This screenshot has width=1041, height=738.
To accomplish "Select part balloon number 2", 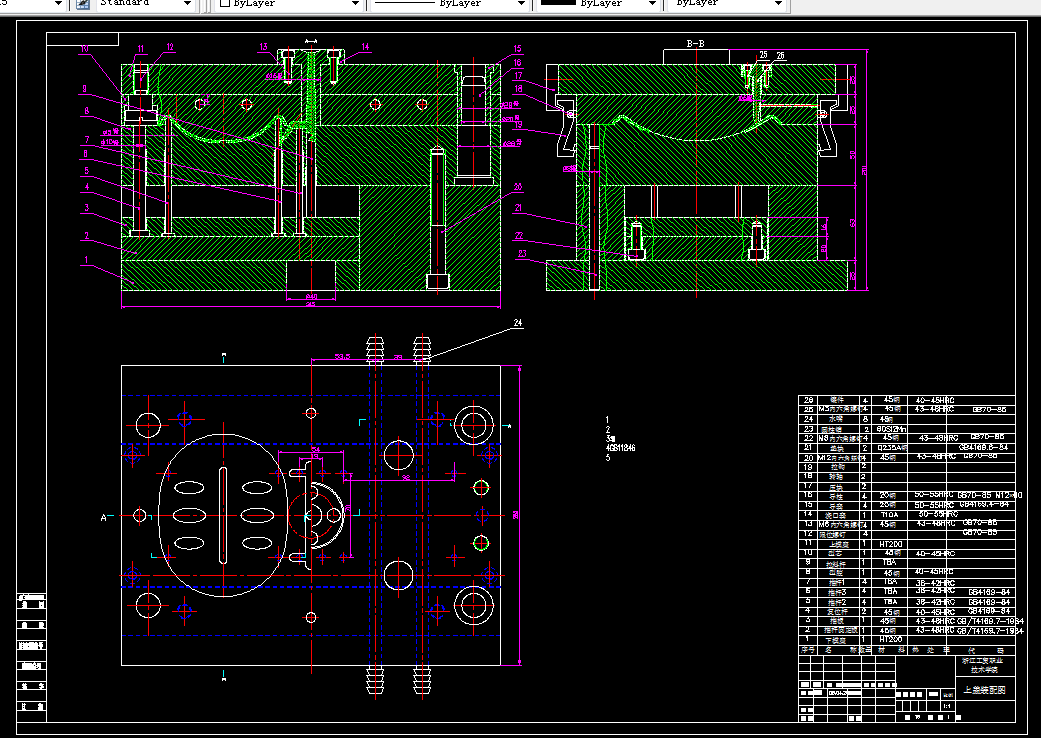I will (x=86, y=236).
